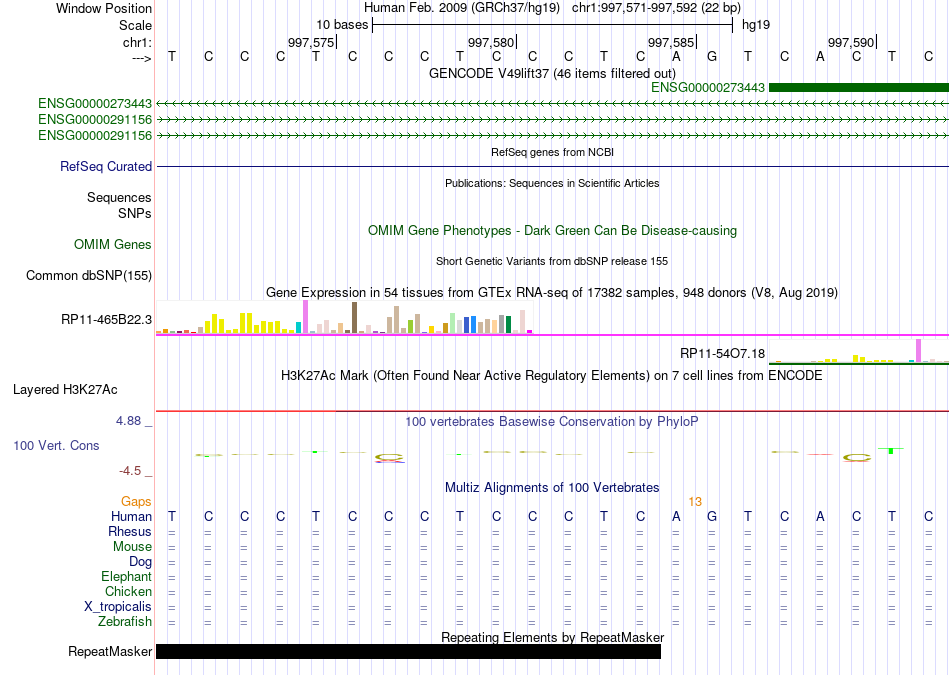
Task: Click the OMIM Genes track label
Action: tap(113, 244)
